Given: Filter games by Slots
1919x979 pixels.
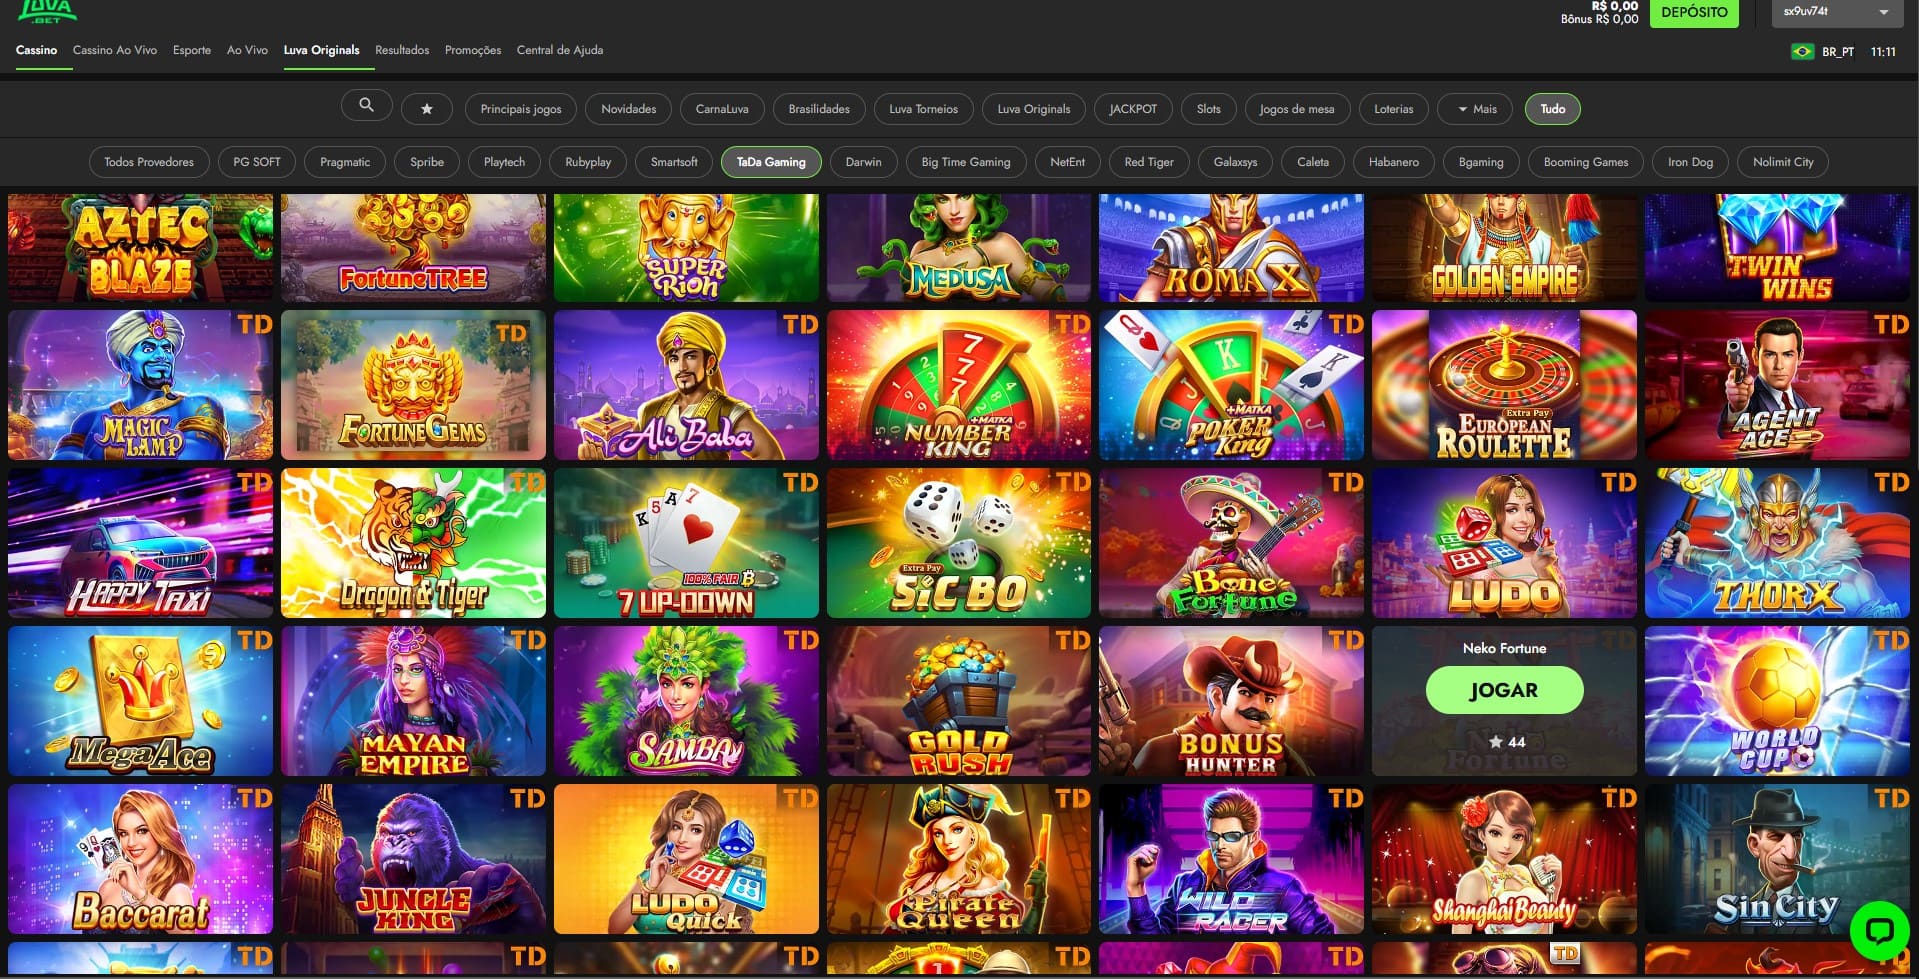Looking at the screenshot, I should click(x=1209, y=109).
